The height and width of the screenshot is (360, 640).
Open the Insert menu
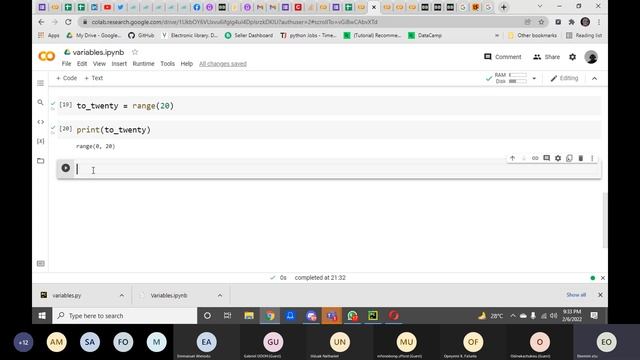pyautogui.click(x=119, y=64)
